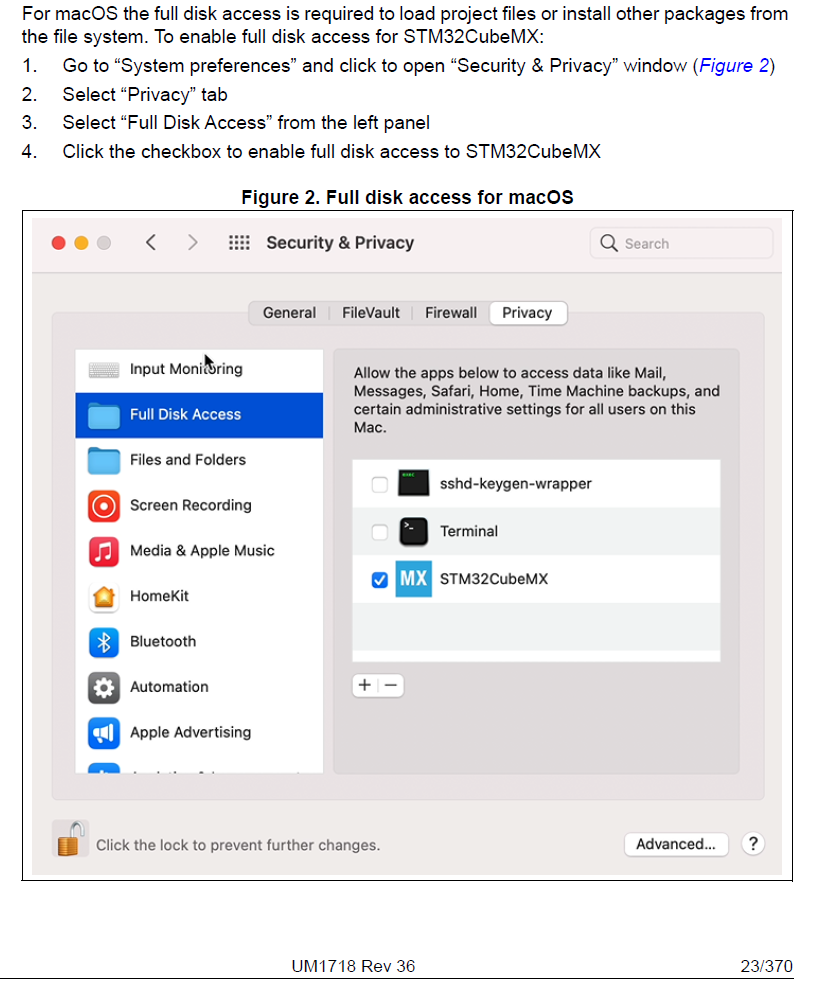Minimize the window with the yellow button
Screen dimensions: 814x981
(81, 243)
